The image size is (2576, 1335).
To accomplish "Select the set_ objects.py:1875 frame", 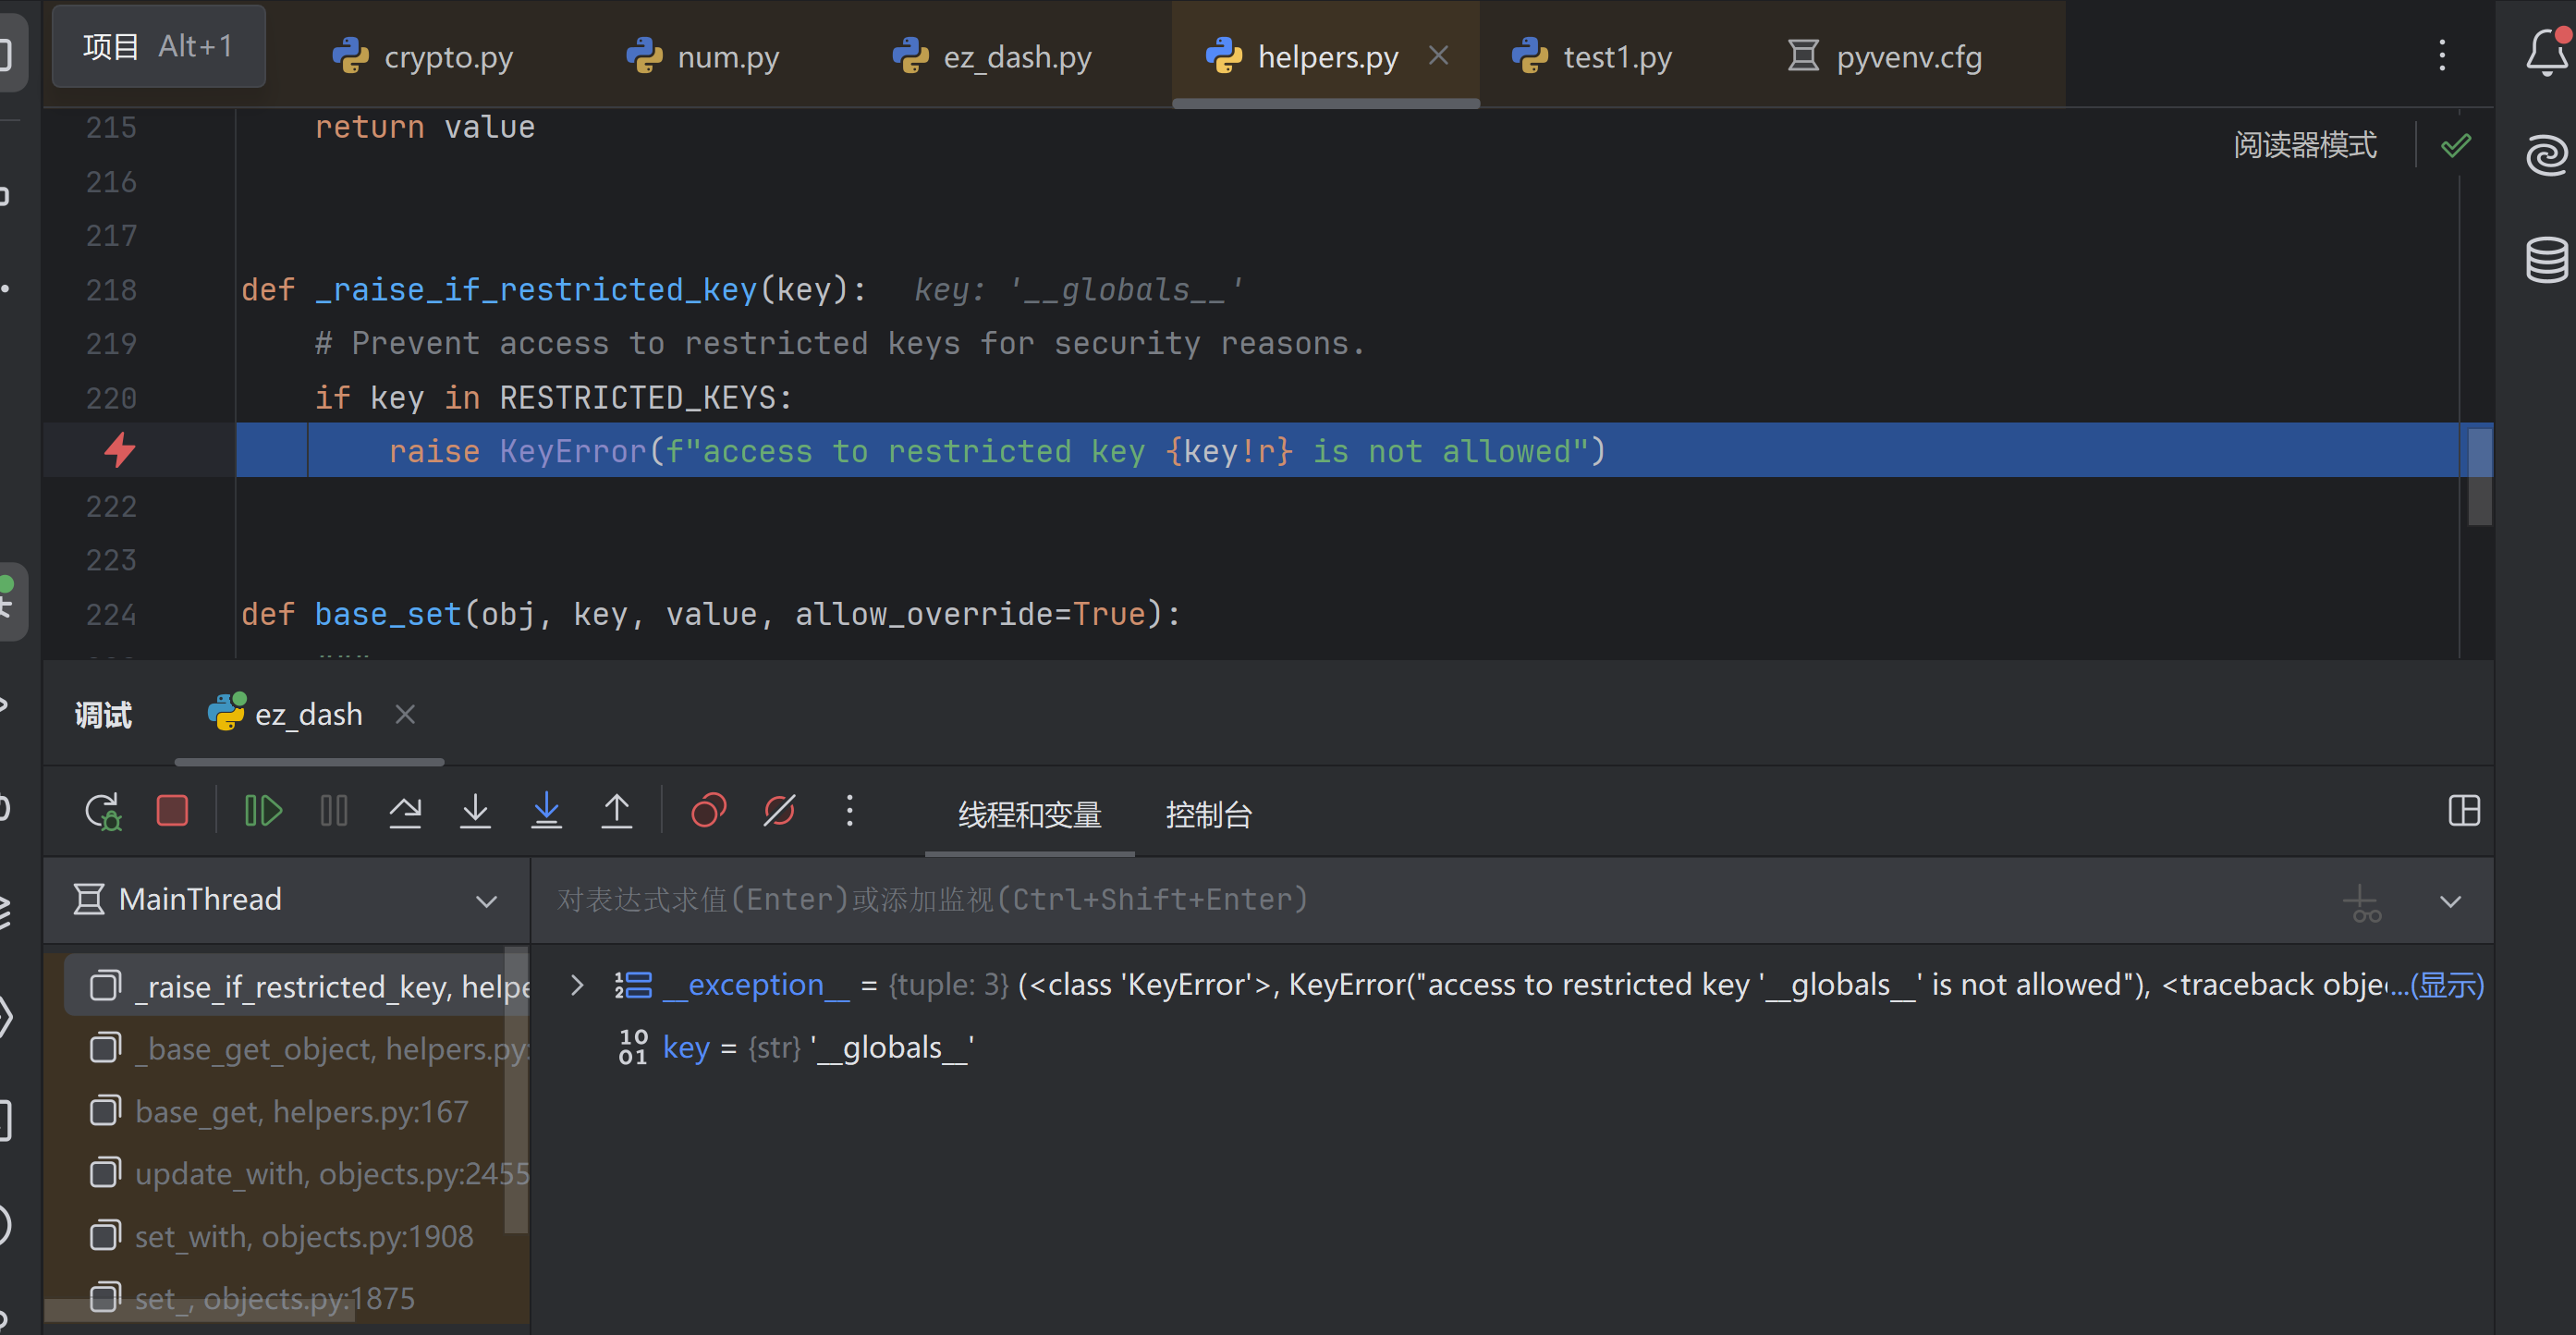I will tap(296, 1298).
